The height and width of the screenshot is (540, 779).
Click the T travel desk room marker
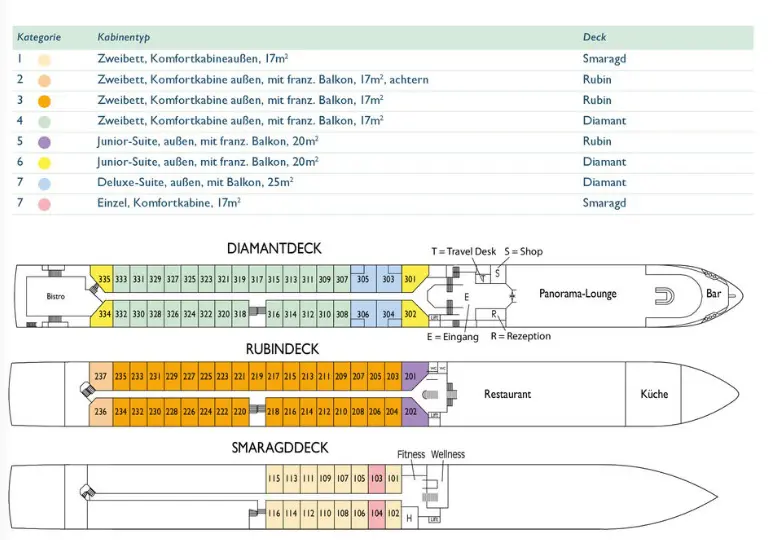(482, 276)
